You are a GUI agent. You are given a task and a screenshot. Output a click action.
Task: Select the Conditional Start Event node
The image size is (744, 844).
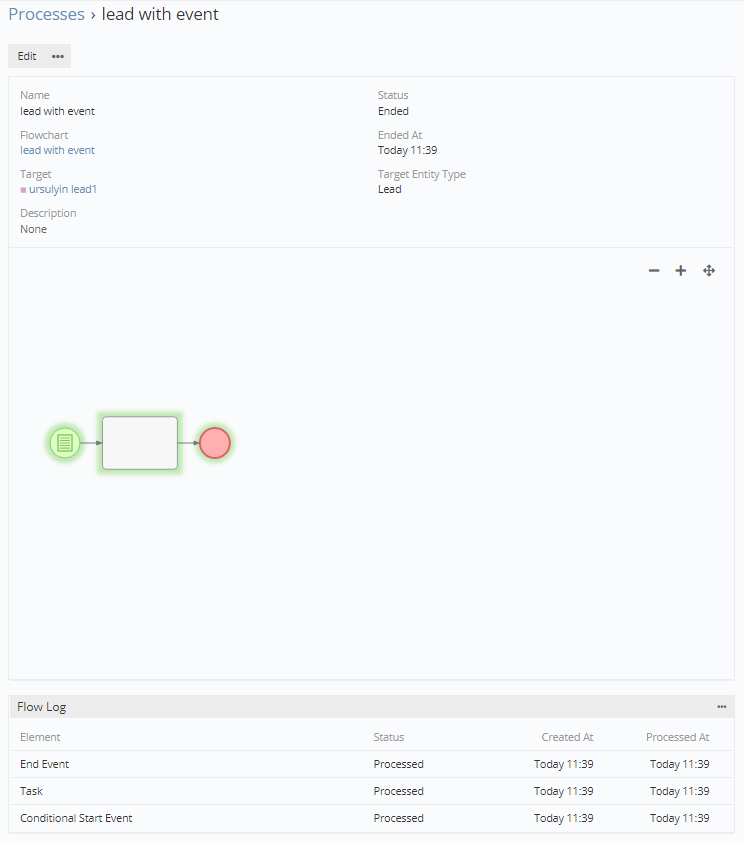[65, 443]
